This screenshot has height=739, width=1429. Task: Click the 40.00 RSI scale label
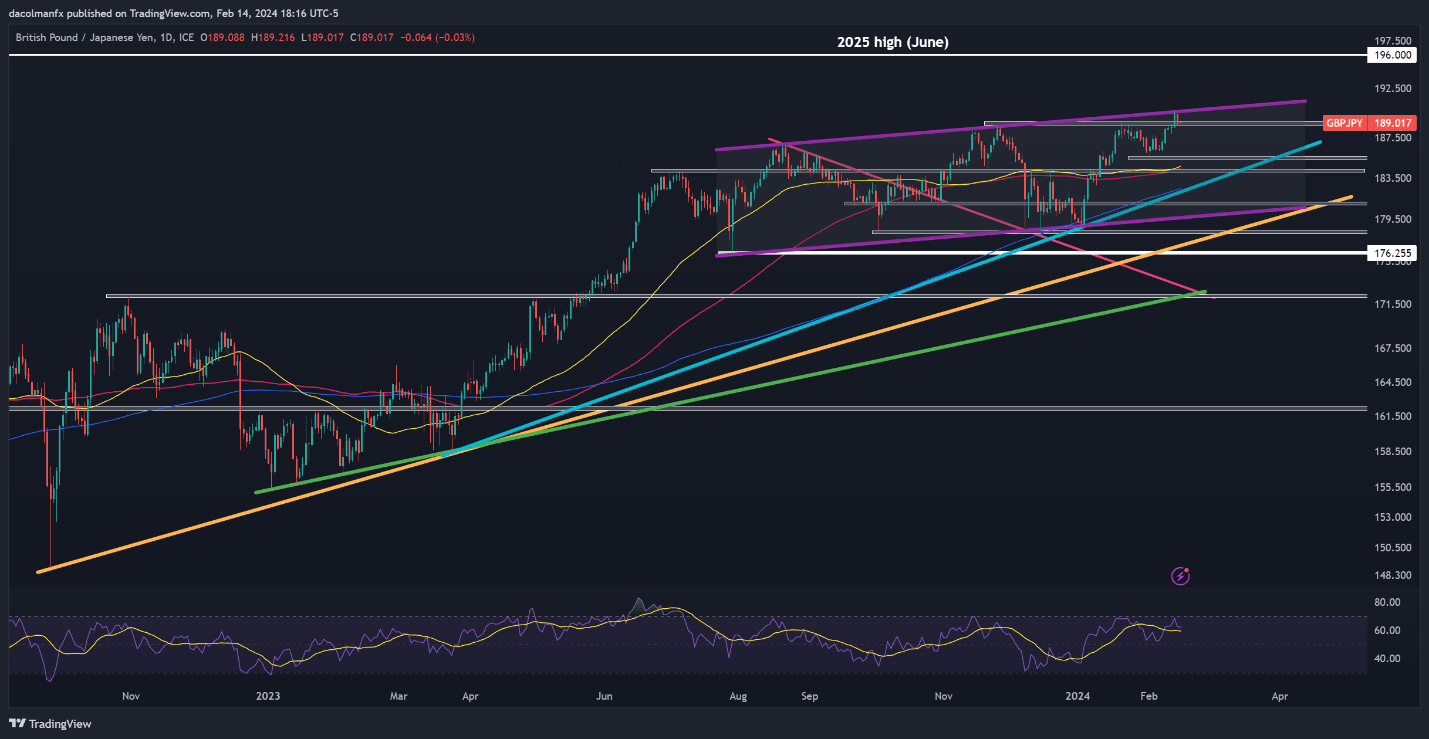tap(1386, 658)
